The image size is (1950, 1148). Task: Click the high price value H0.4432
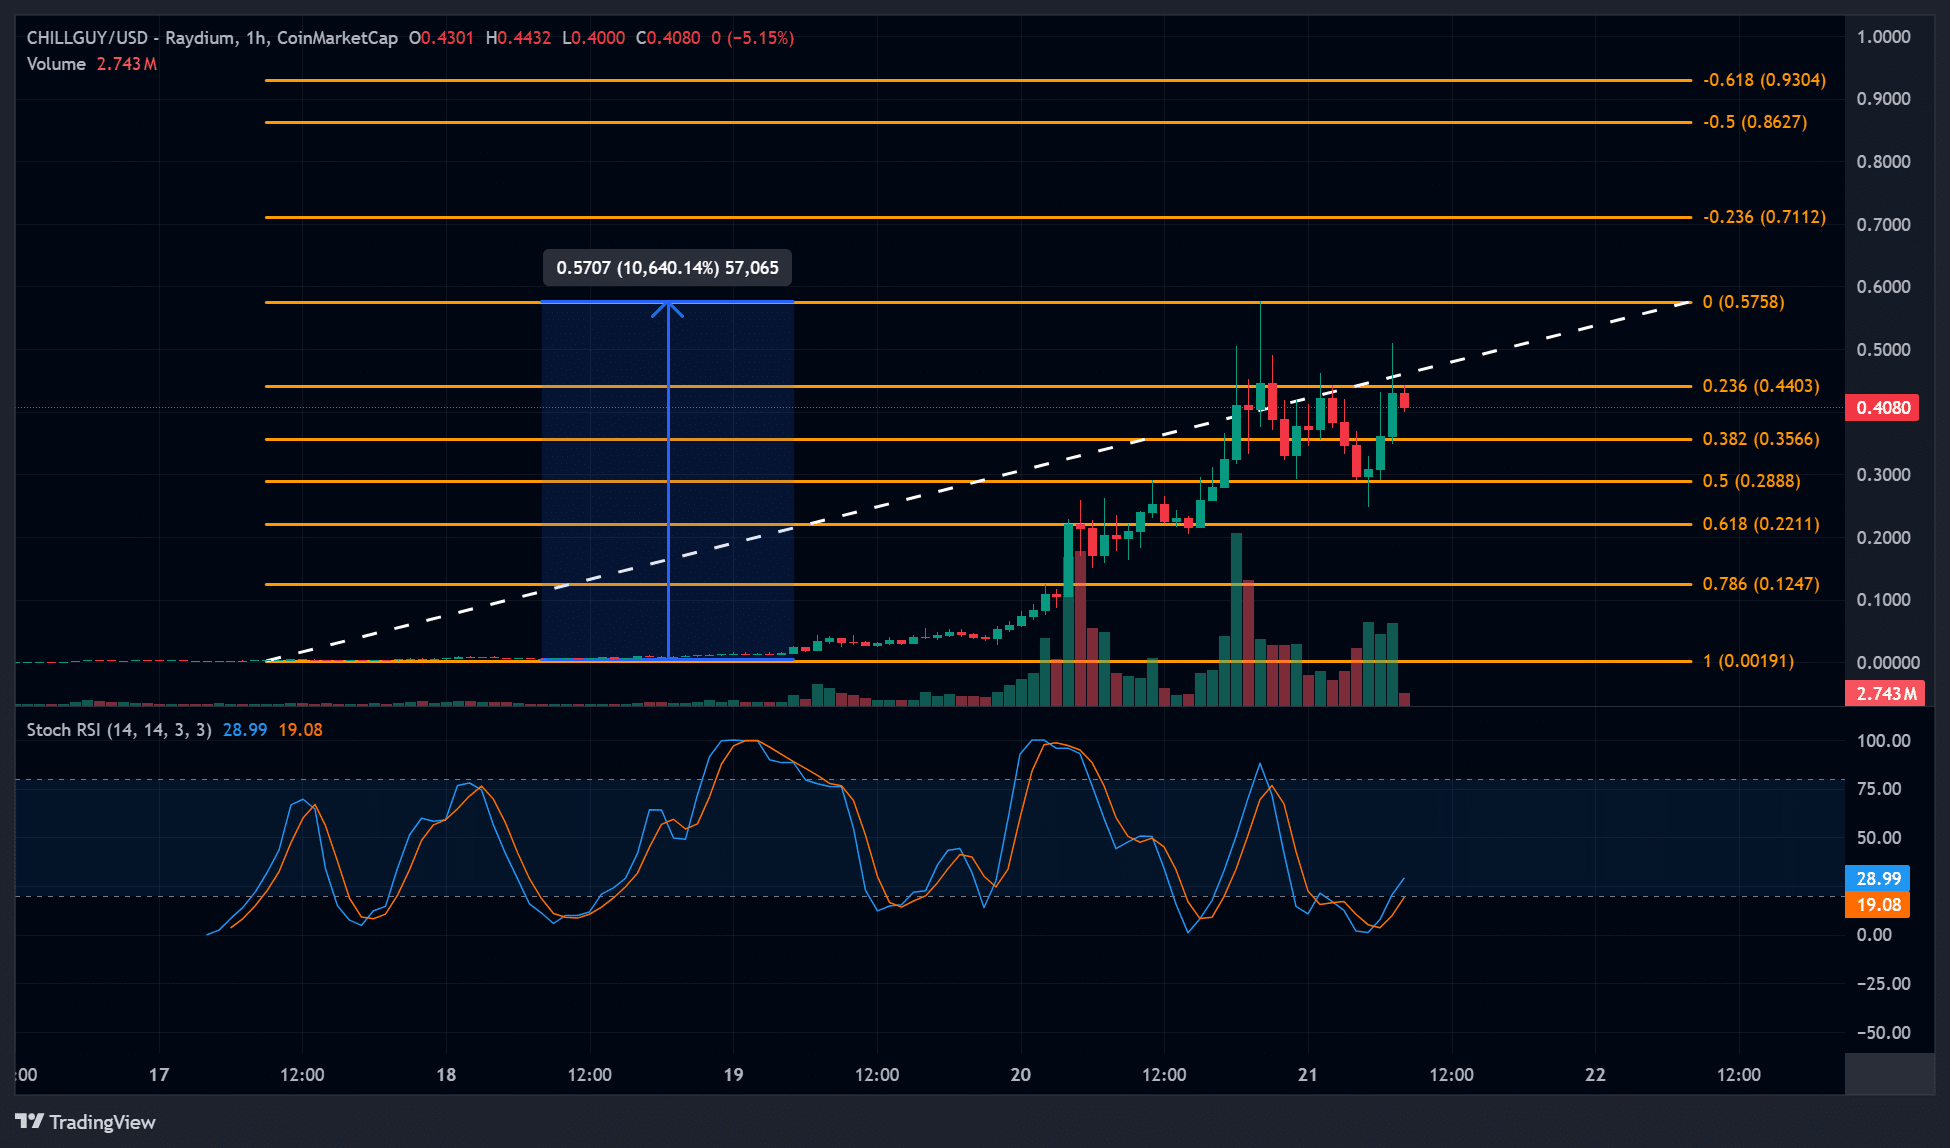point(518,38)
